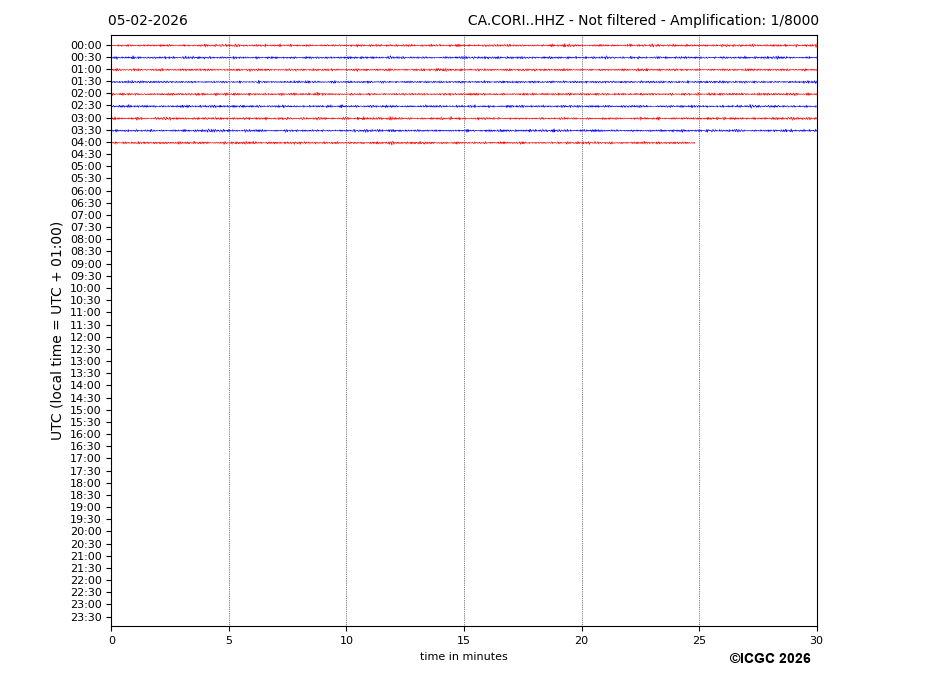Select the 04:00 row time label
This screenshot has width=927, height=696.
[86, 142]
